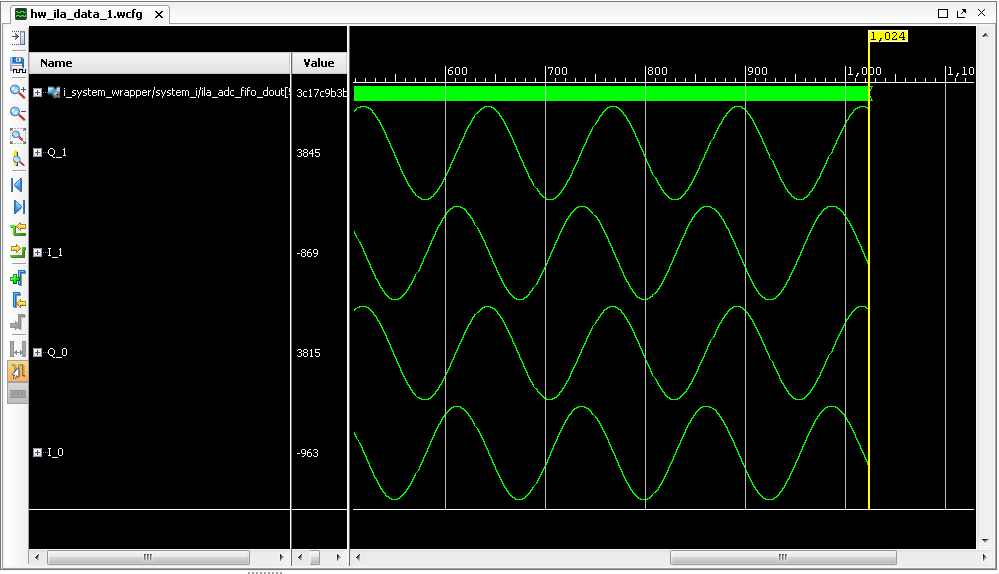Expand the I_1 signal
The height and width of the screenshot is (574, 999).
tap(38, 252)
